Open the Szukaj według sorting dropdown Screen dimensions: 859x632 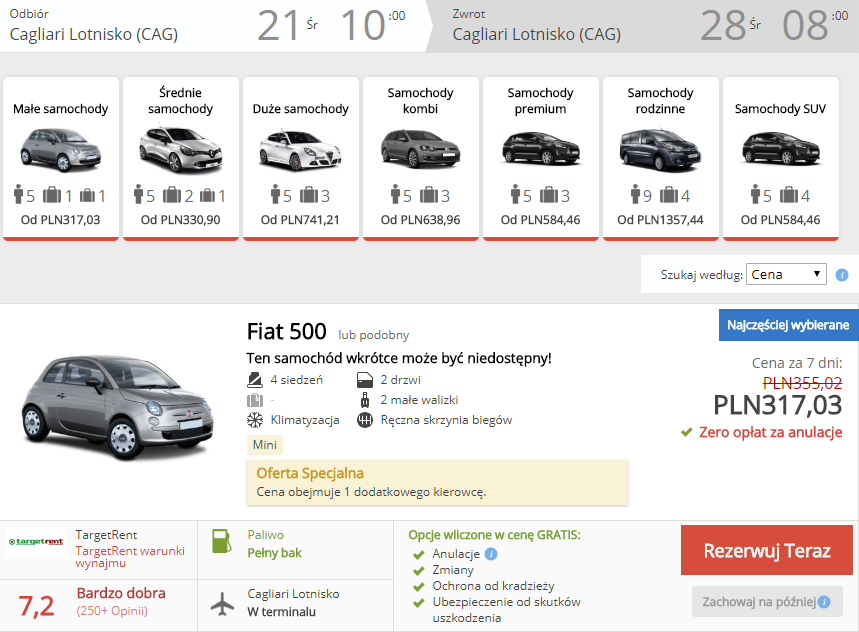[x=786, y=274]
